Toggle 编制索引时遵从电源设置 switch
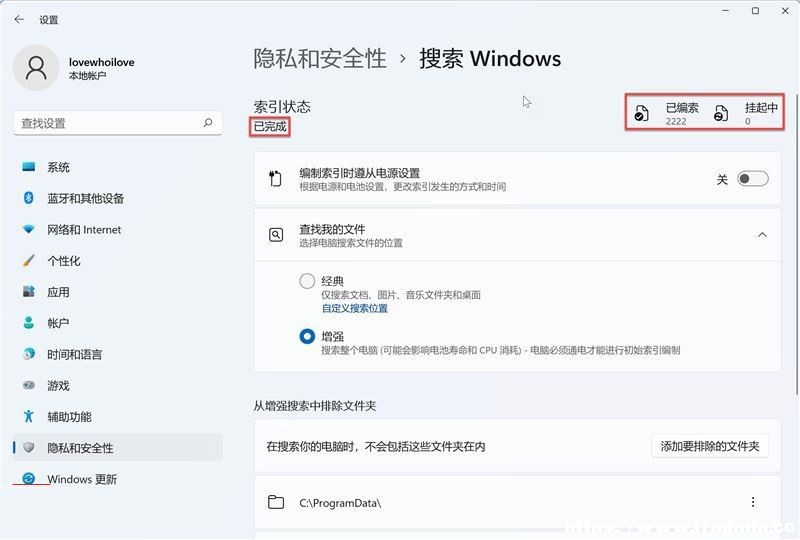Viewport: 800px width, 540px height. click(x=753, y=179)
